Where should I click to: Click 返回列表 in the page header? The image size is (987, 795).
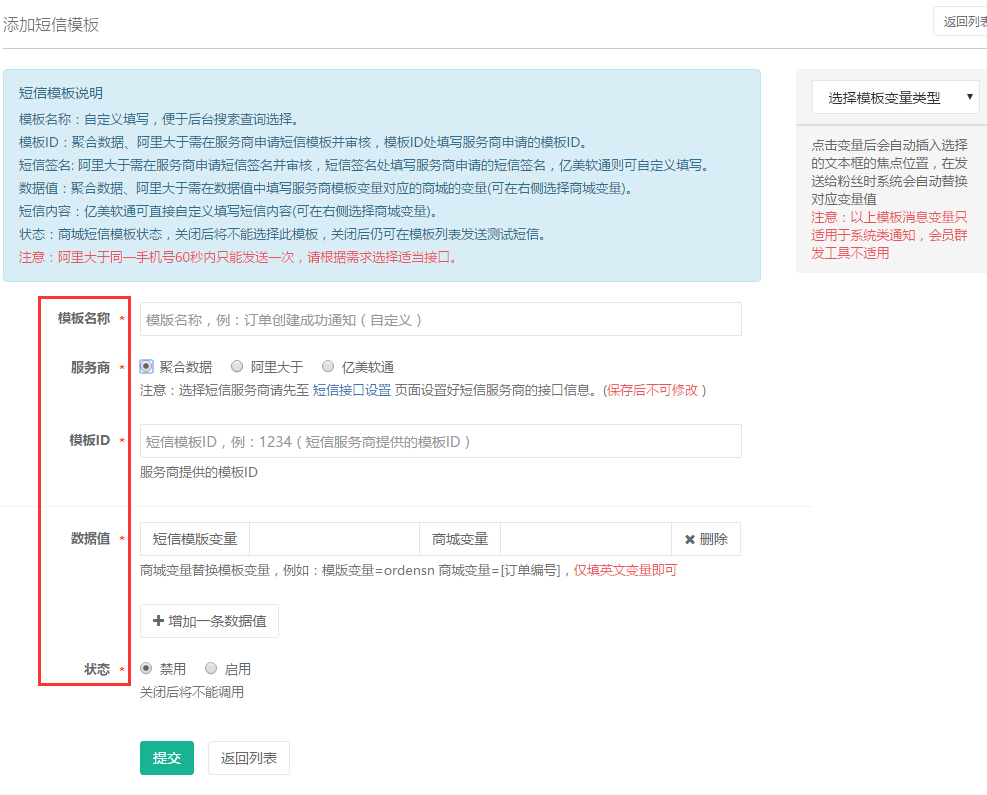pos(963,22)
